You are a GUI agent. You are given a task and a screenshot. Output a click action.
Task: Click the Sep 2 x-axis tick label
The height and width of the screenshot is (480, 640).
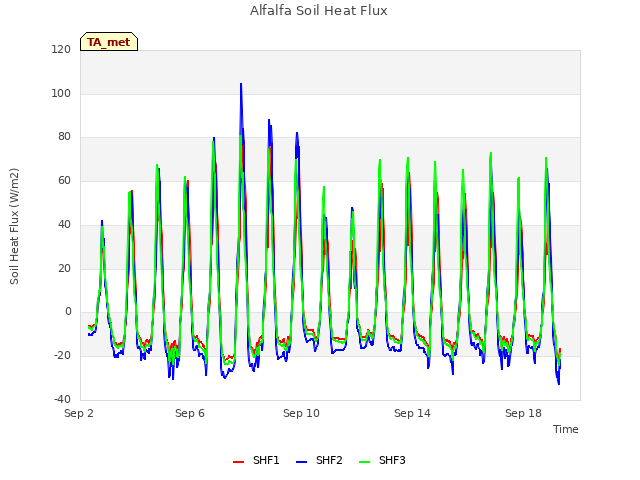pyautogui.click(x=79, y=413)
